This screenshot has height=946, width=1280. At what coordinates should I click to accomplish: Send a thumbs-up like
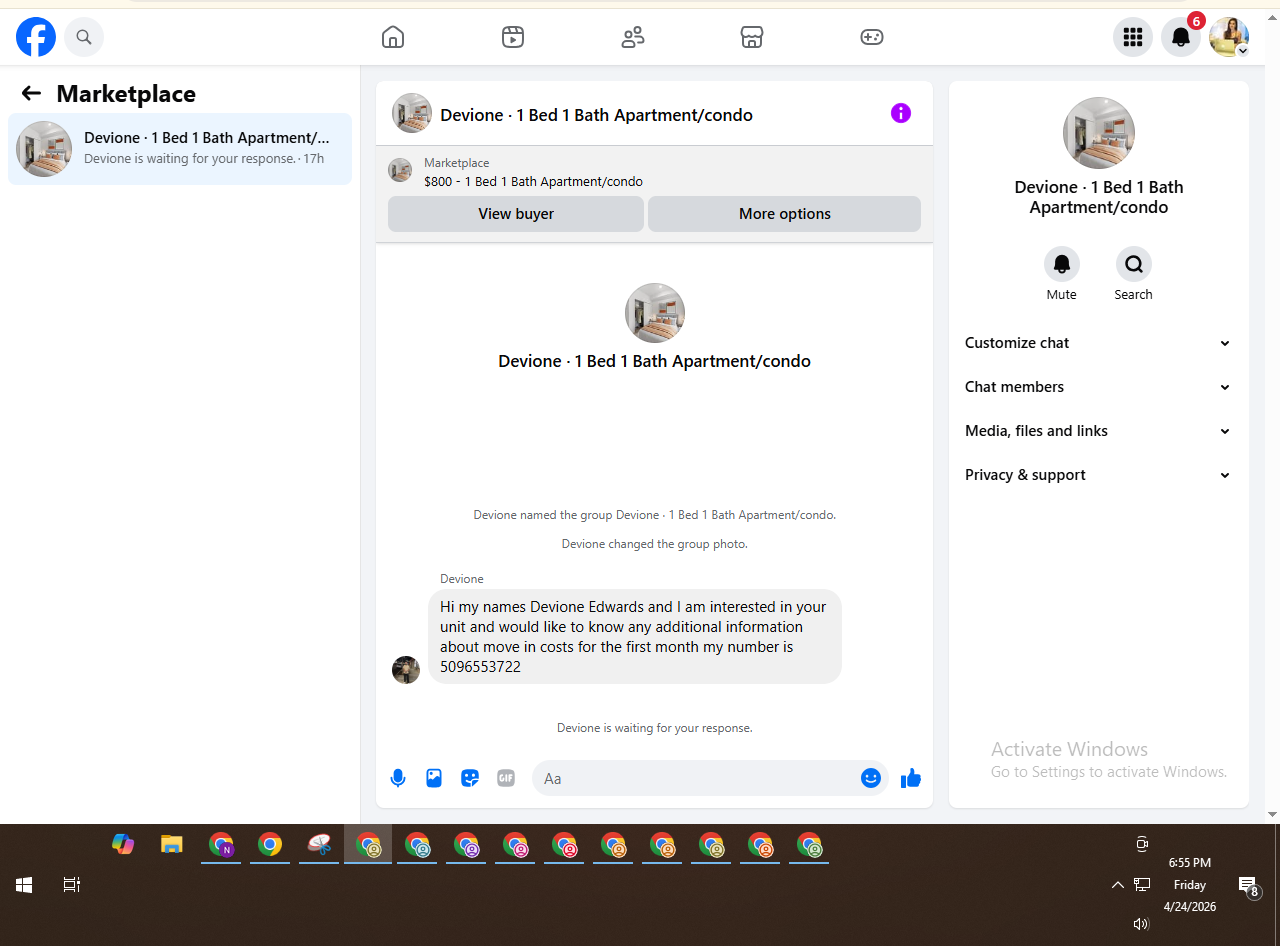tap(910, 778)
